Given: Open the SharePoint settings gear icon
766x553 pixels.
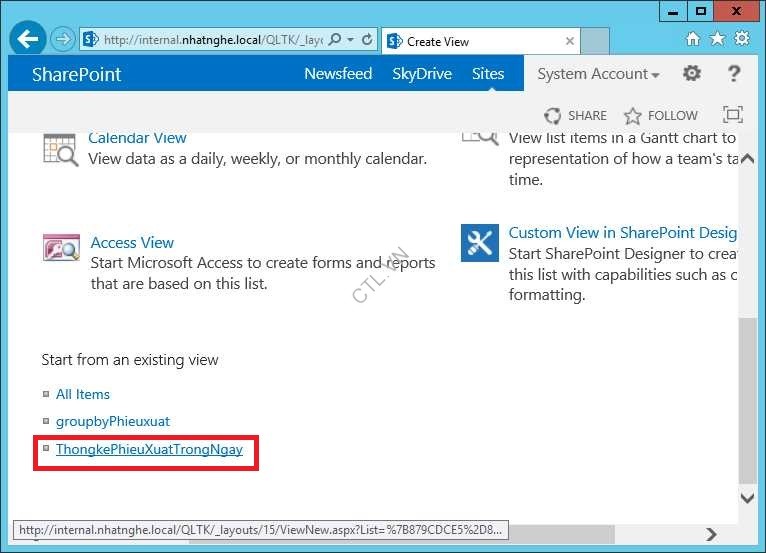Looking at the screenshot, I should tap(691, 74).
